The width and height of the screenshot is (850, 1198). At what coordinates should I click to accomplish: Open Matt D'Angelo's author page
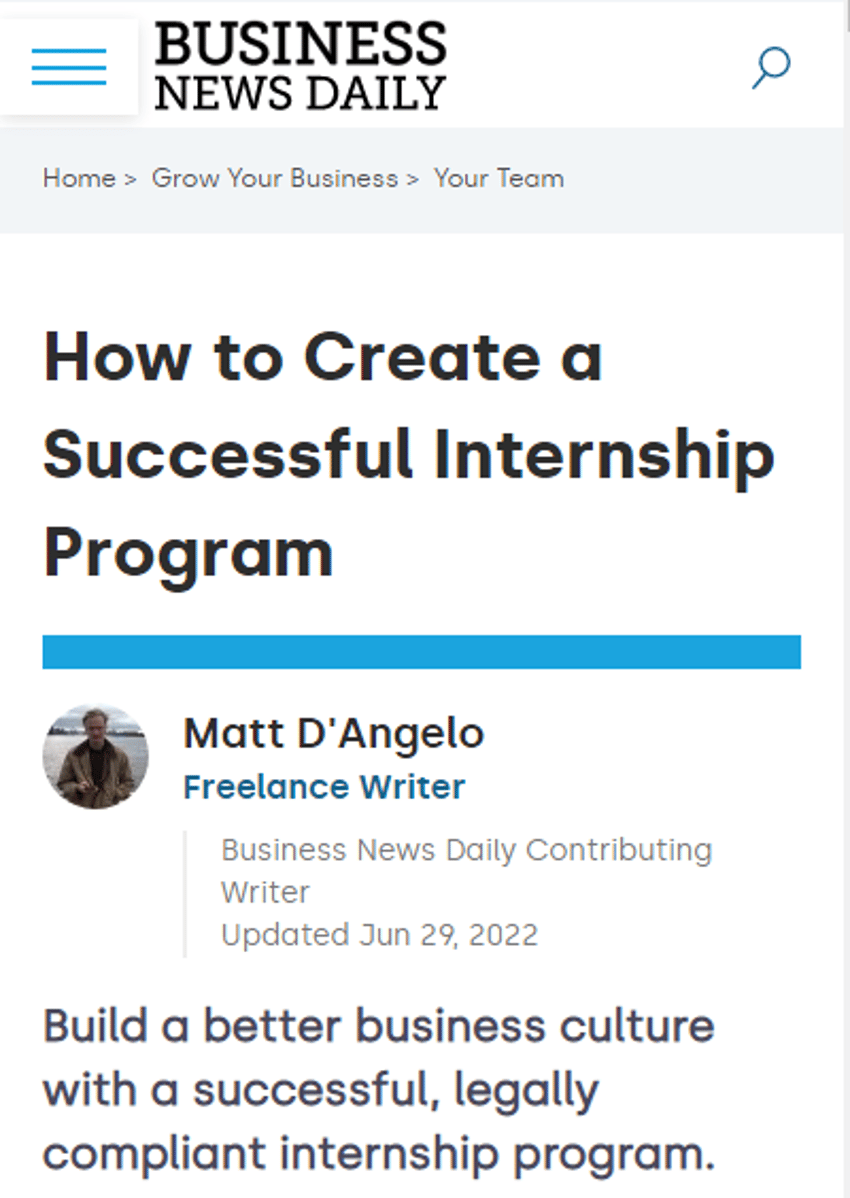click(333, 733)
